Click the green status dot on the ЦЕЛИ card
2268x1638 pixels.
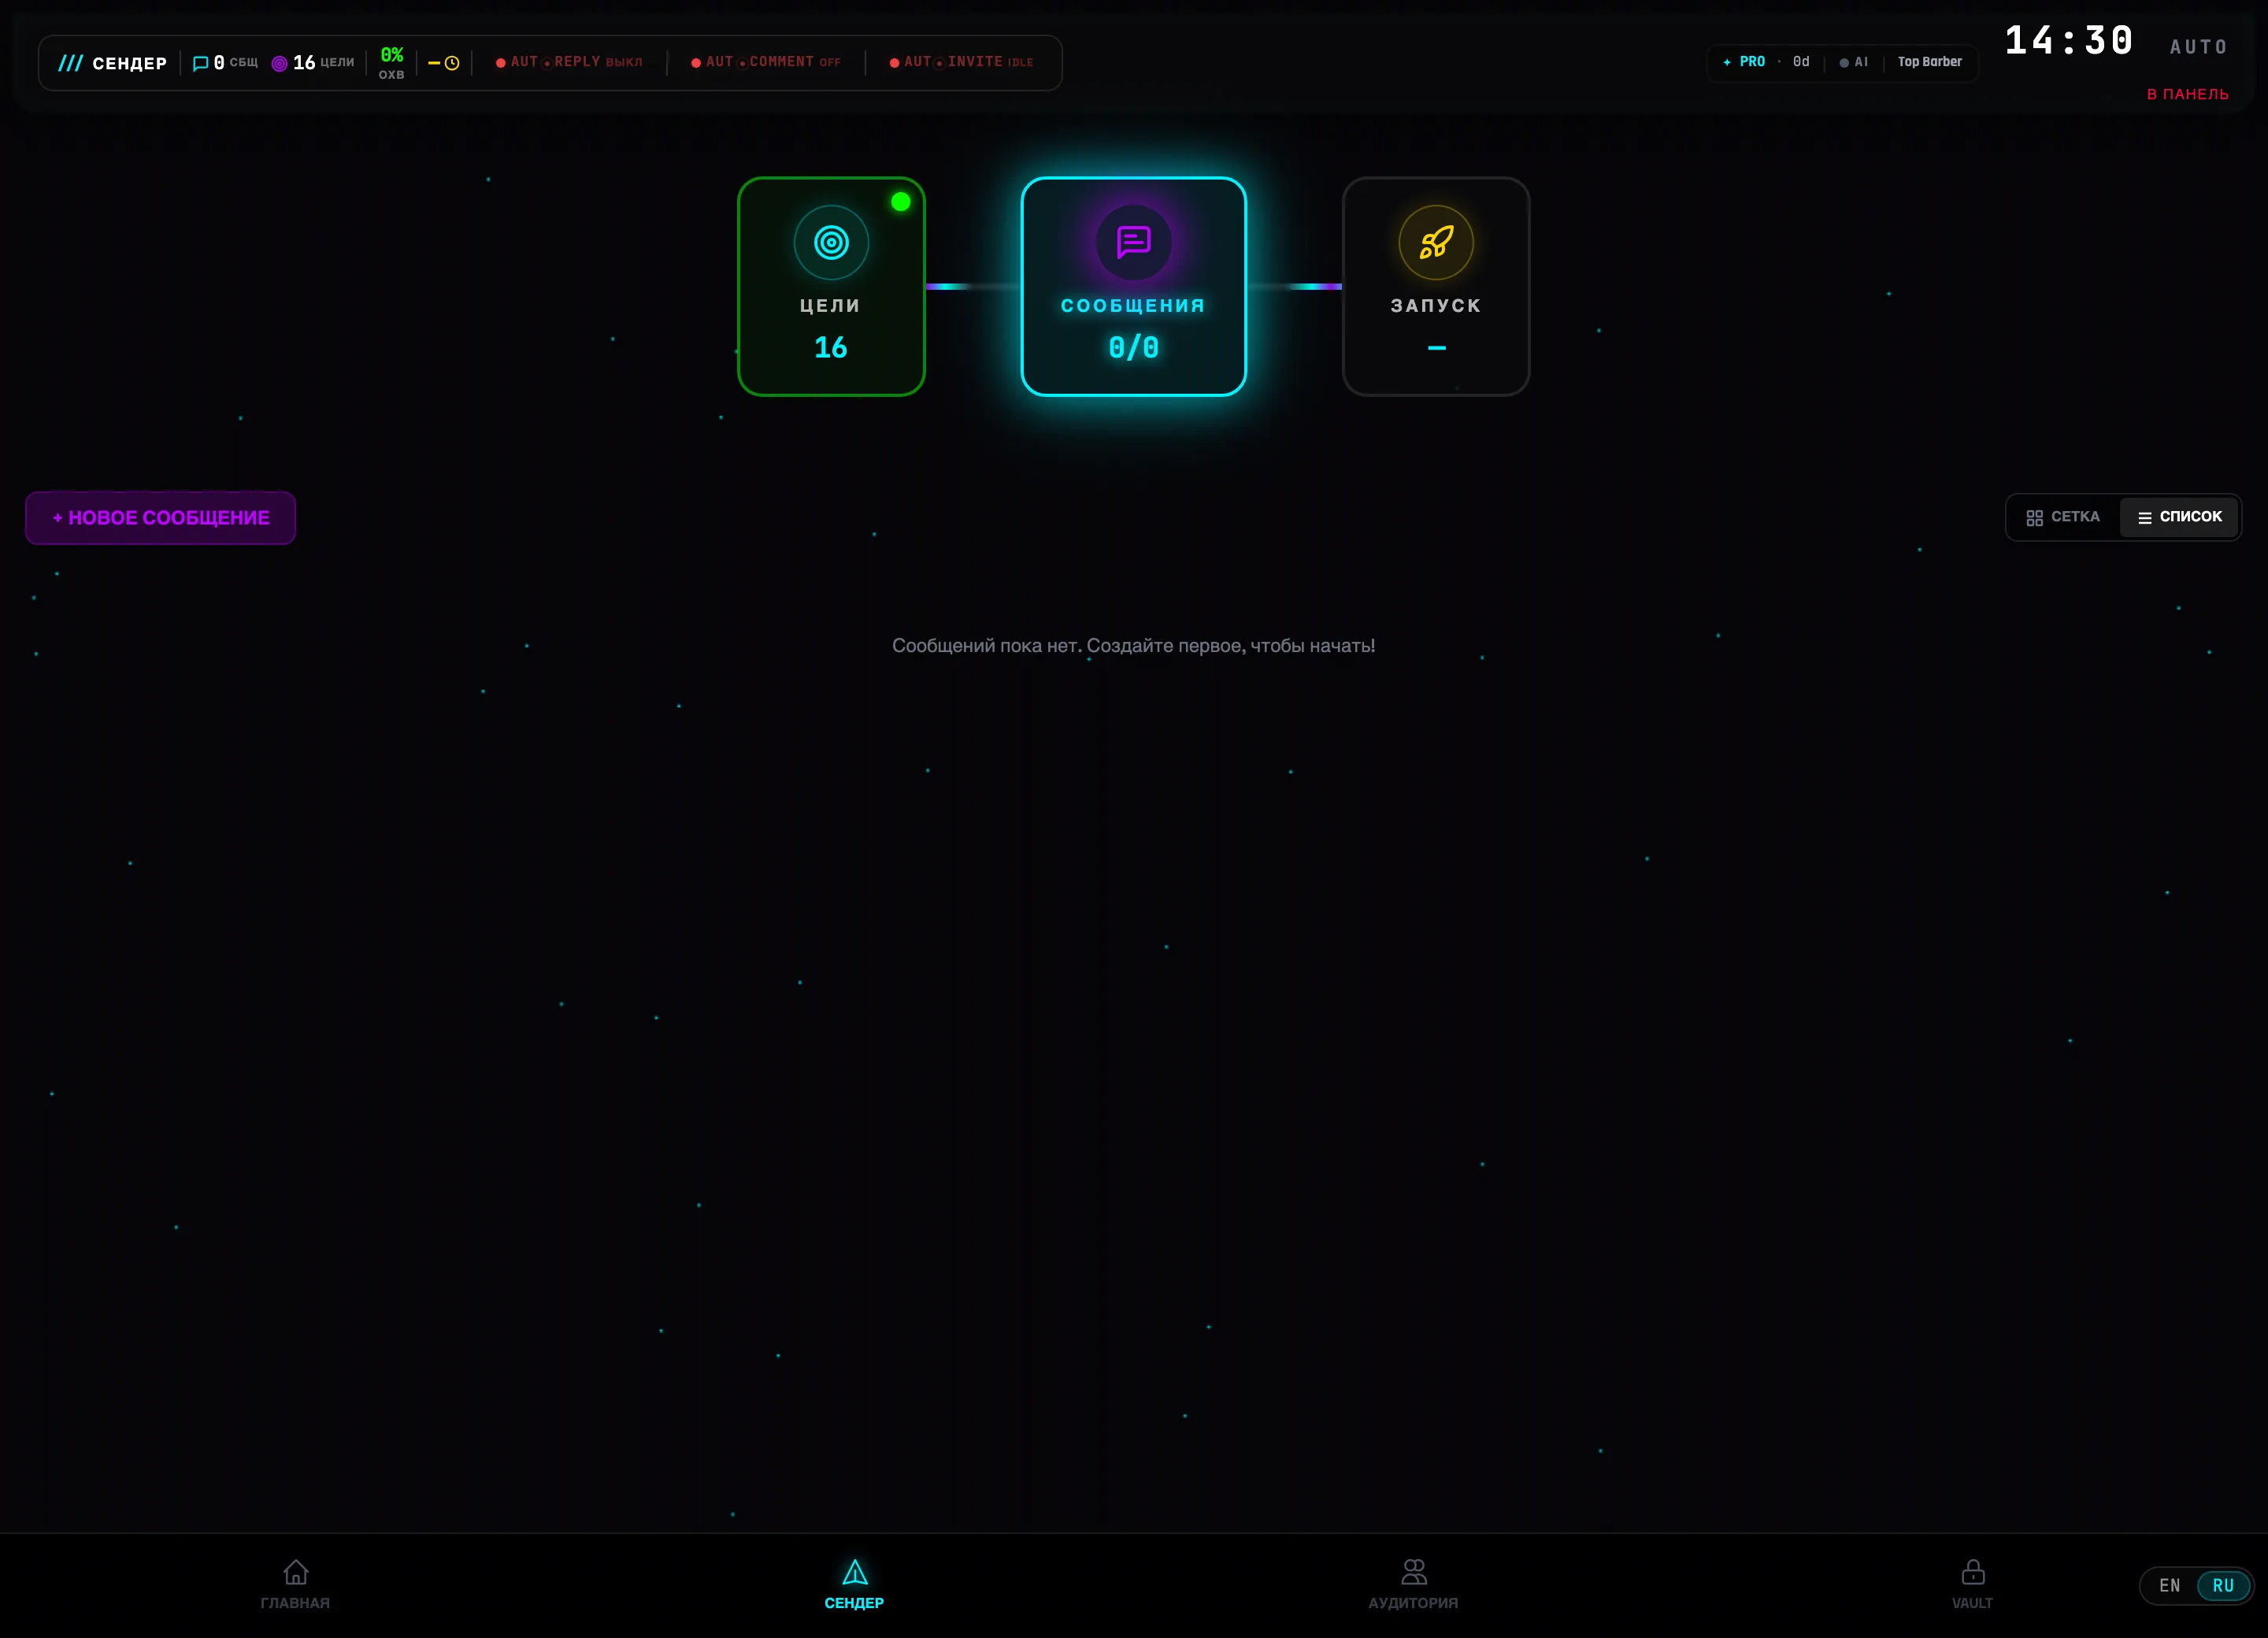900,202
